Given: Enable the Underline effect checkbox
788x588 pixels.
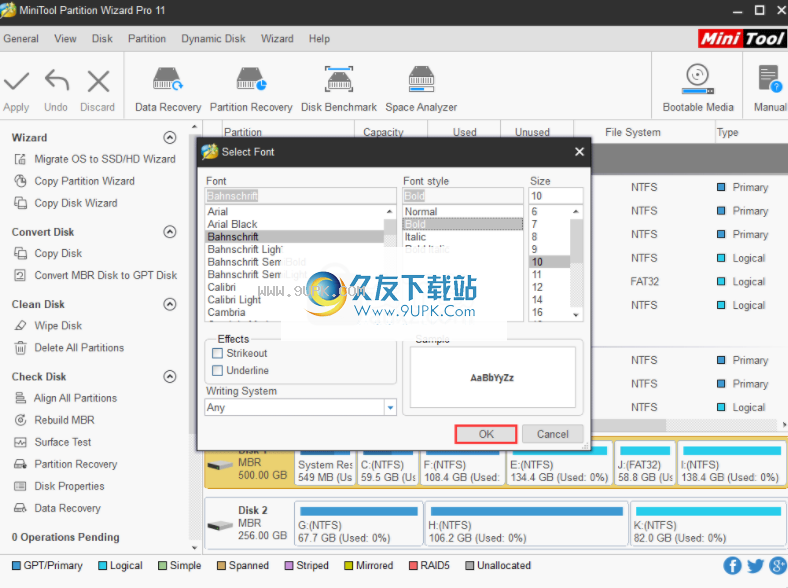Looking at the screenshot, I should click(217, 370).
